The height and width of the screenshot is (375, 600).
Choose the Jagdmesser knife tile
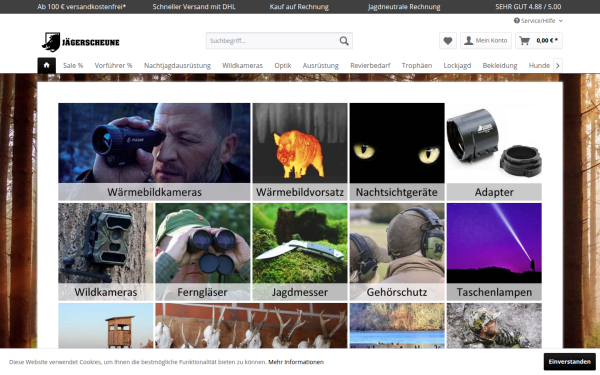[300, 252]
